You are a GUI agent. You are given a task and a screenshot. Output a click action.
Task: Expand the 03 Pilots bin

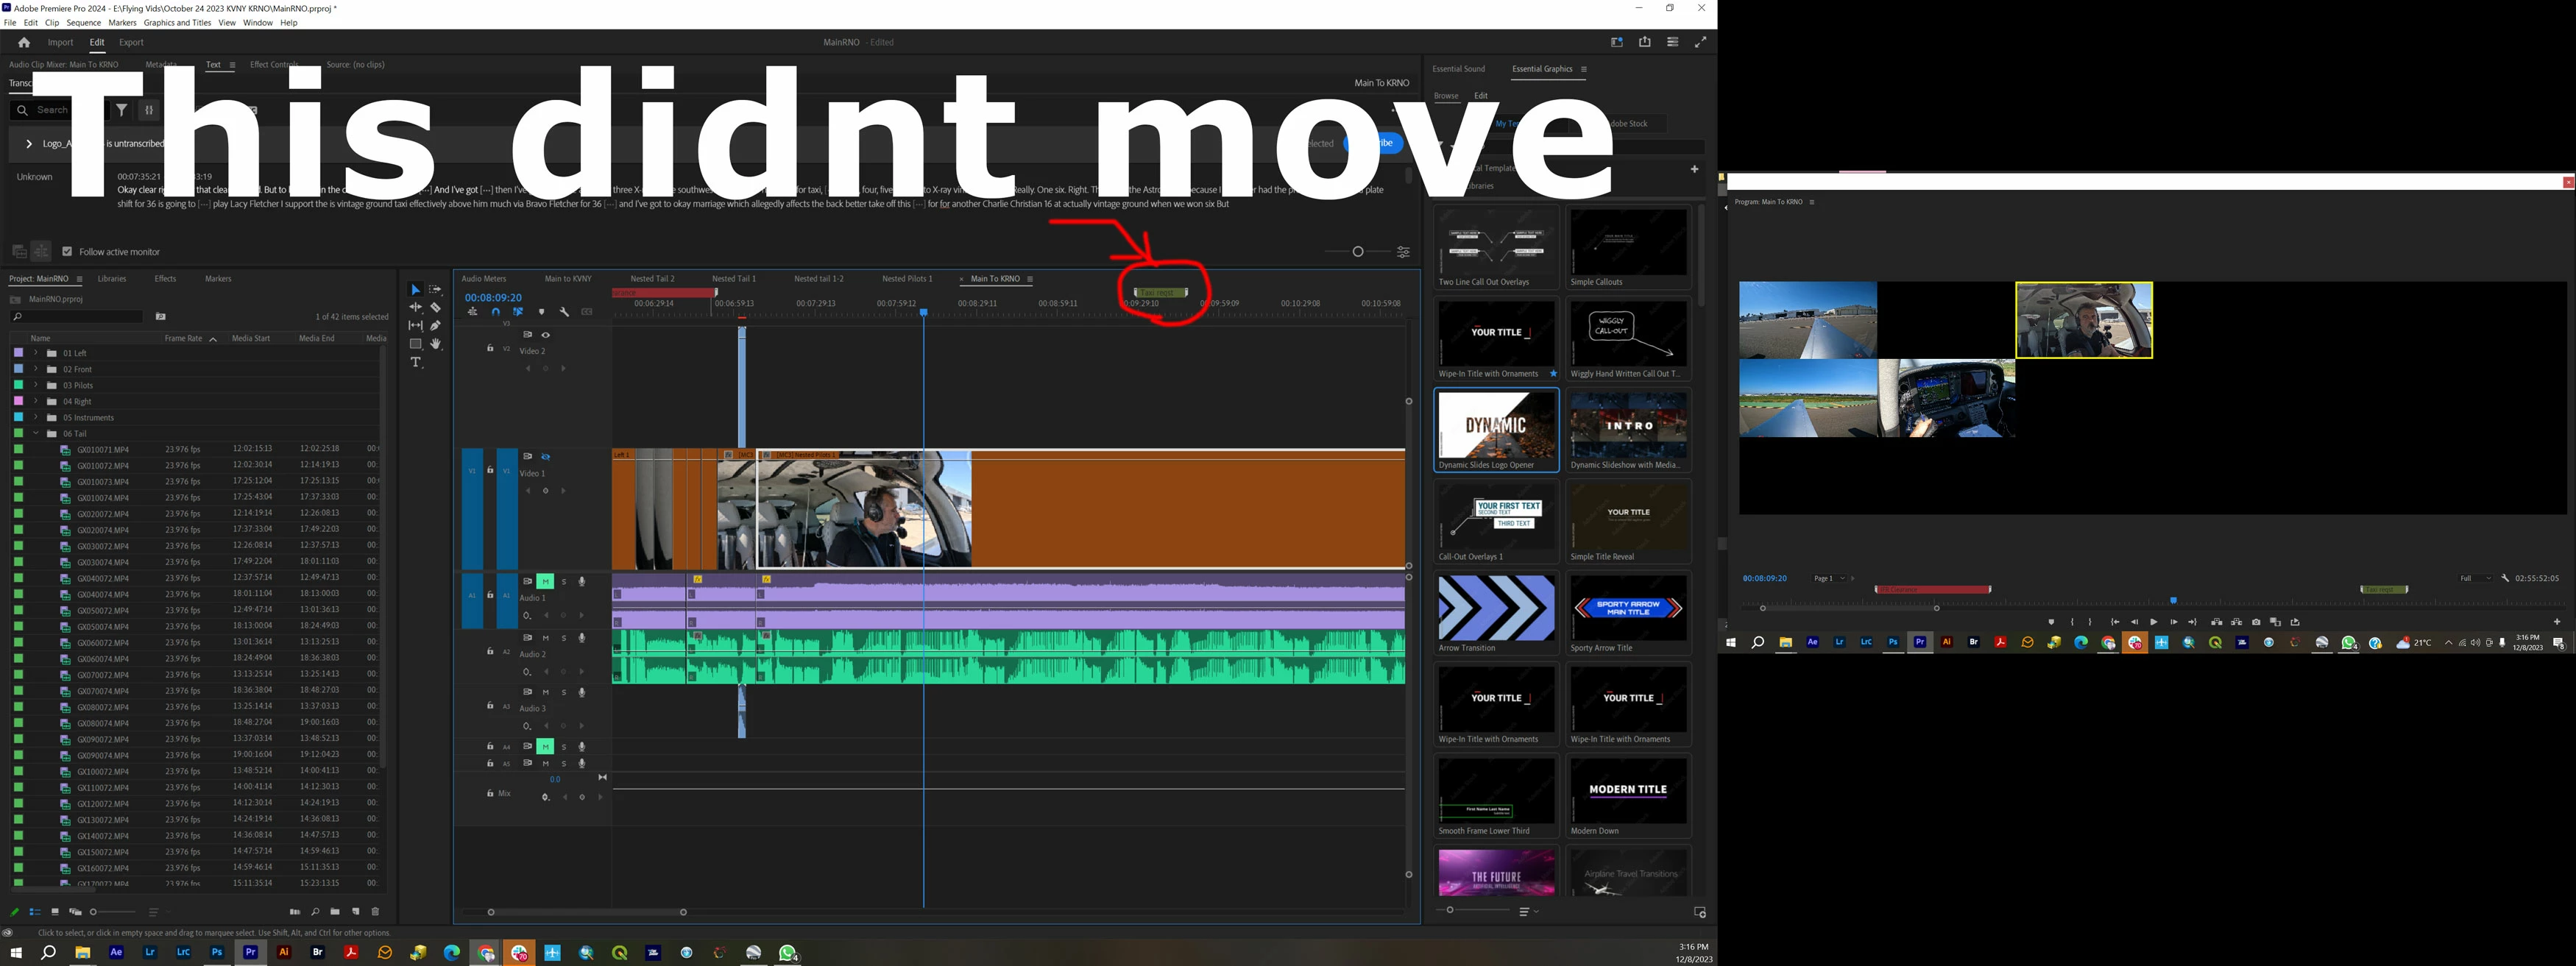pos(36,385)
